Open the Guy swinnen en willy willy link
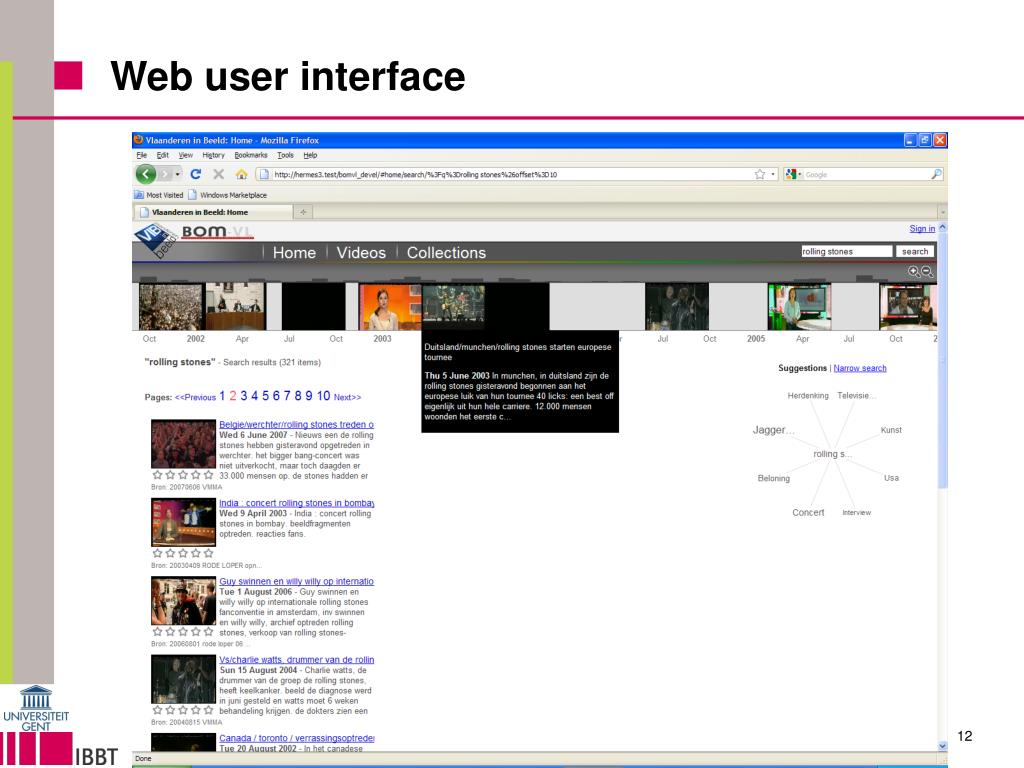Screen dimensions: 1024x768 pos(296,581)
